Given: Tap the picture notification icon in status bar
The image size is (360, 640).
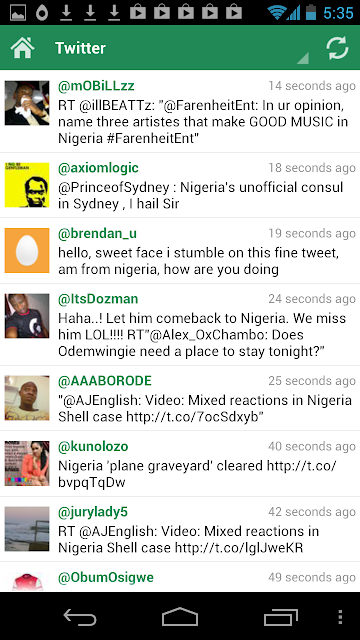Looking at the screenshot, I should coord(18,13).
